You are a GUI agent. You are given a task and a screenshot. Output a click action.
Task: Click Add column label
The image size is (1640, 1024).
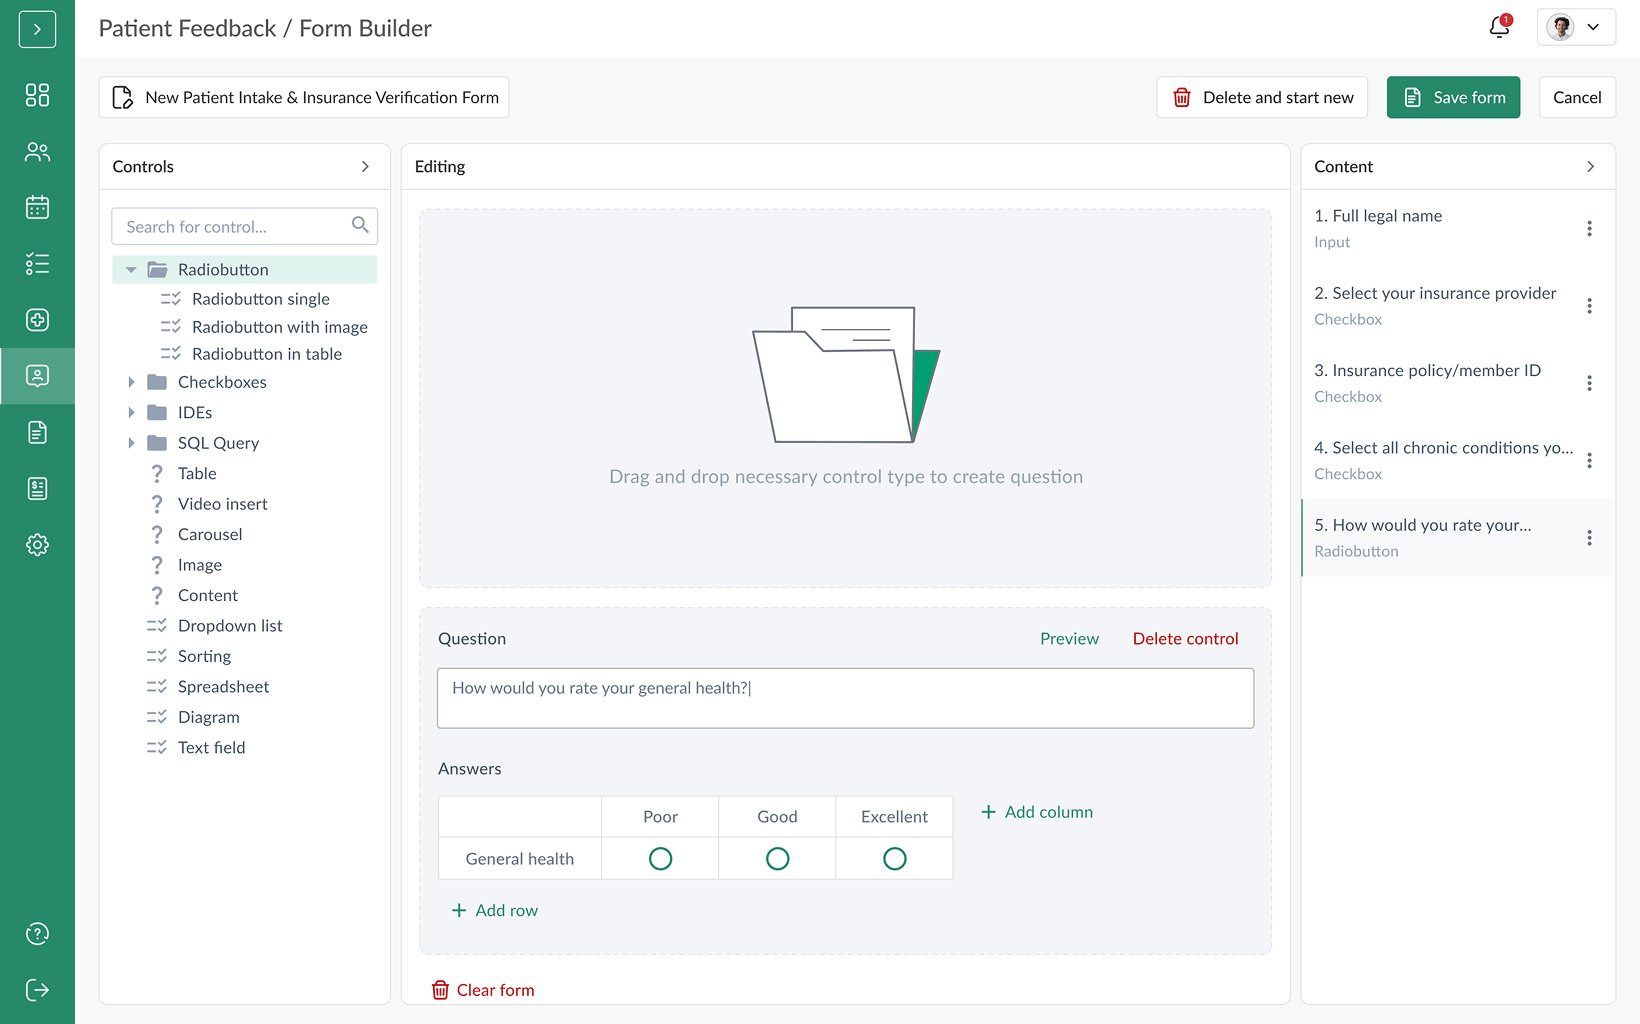[x=1049, y=812]
